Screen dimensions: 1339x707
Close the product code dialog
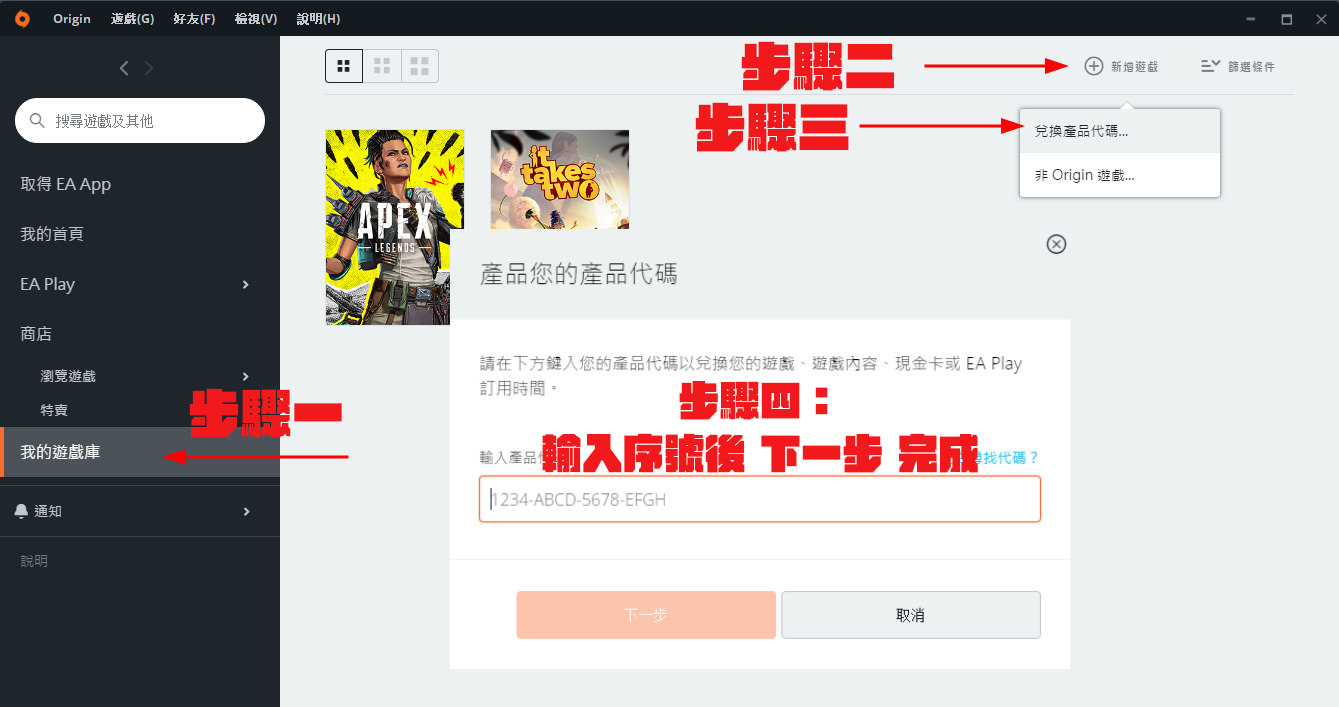pyautogui.click(x=1056, y=244)
